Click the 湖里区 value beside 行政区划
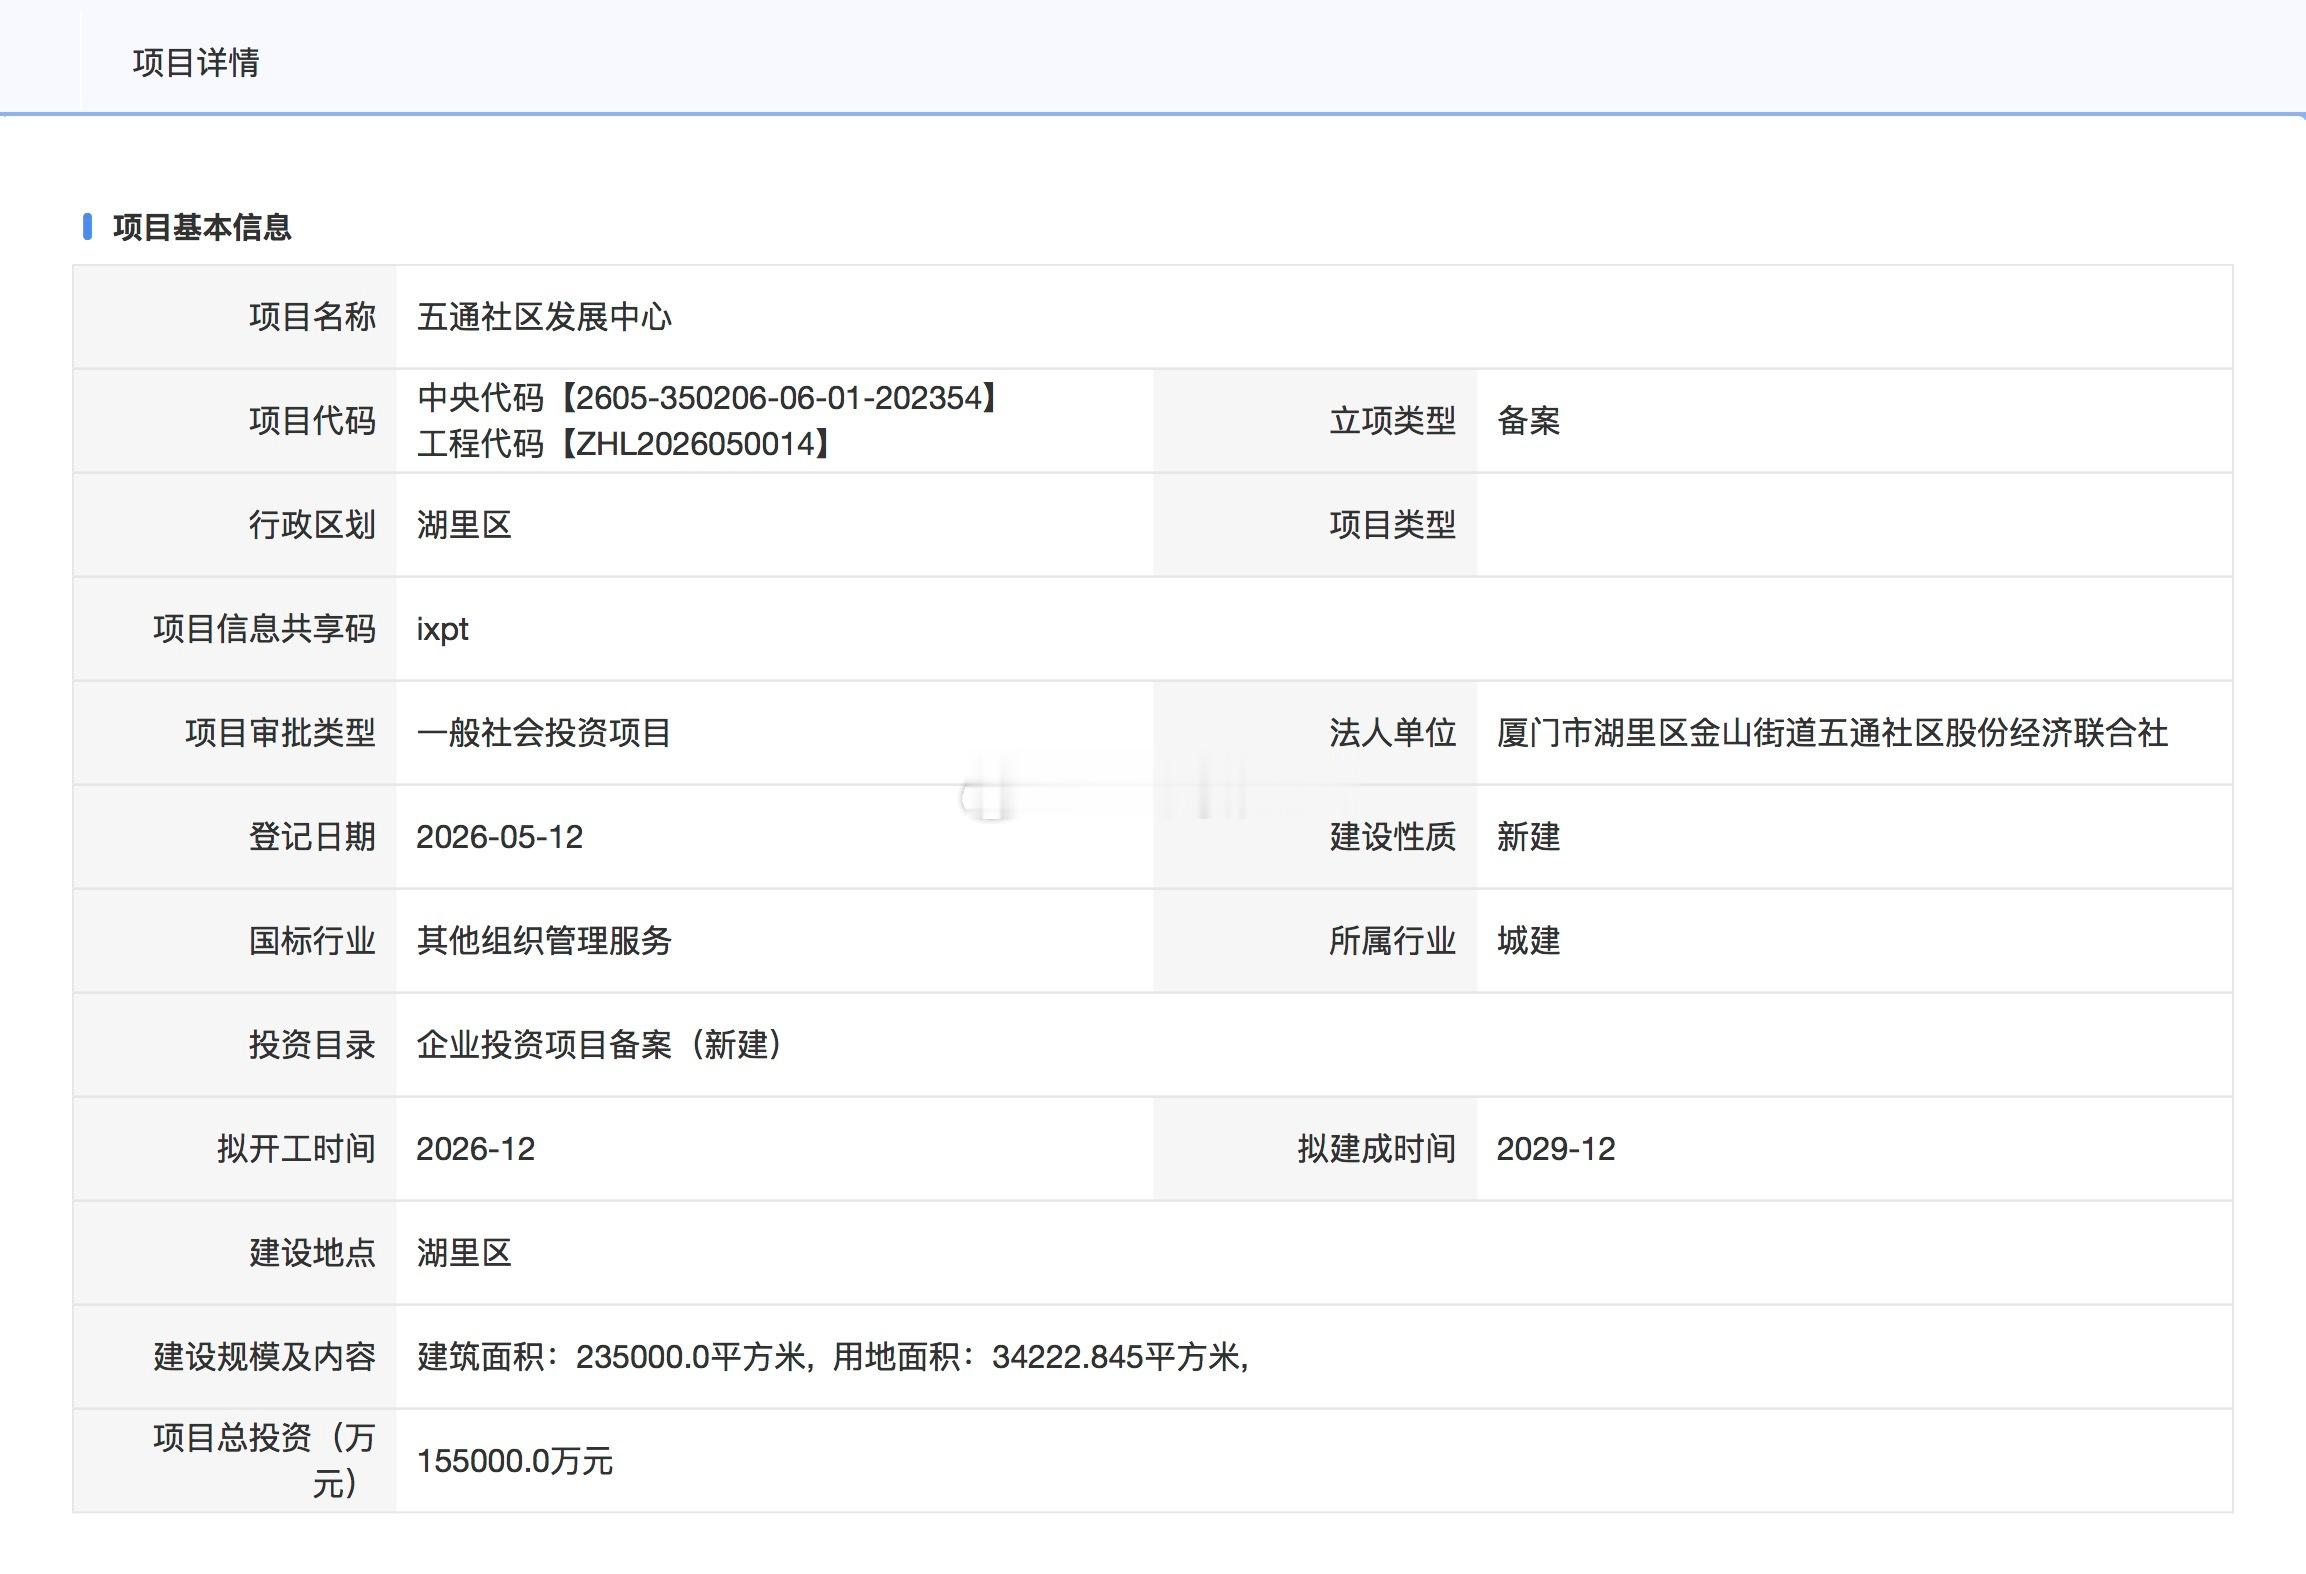 [x=464, y=525]
